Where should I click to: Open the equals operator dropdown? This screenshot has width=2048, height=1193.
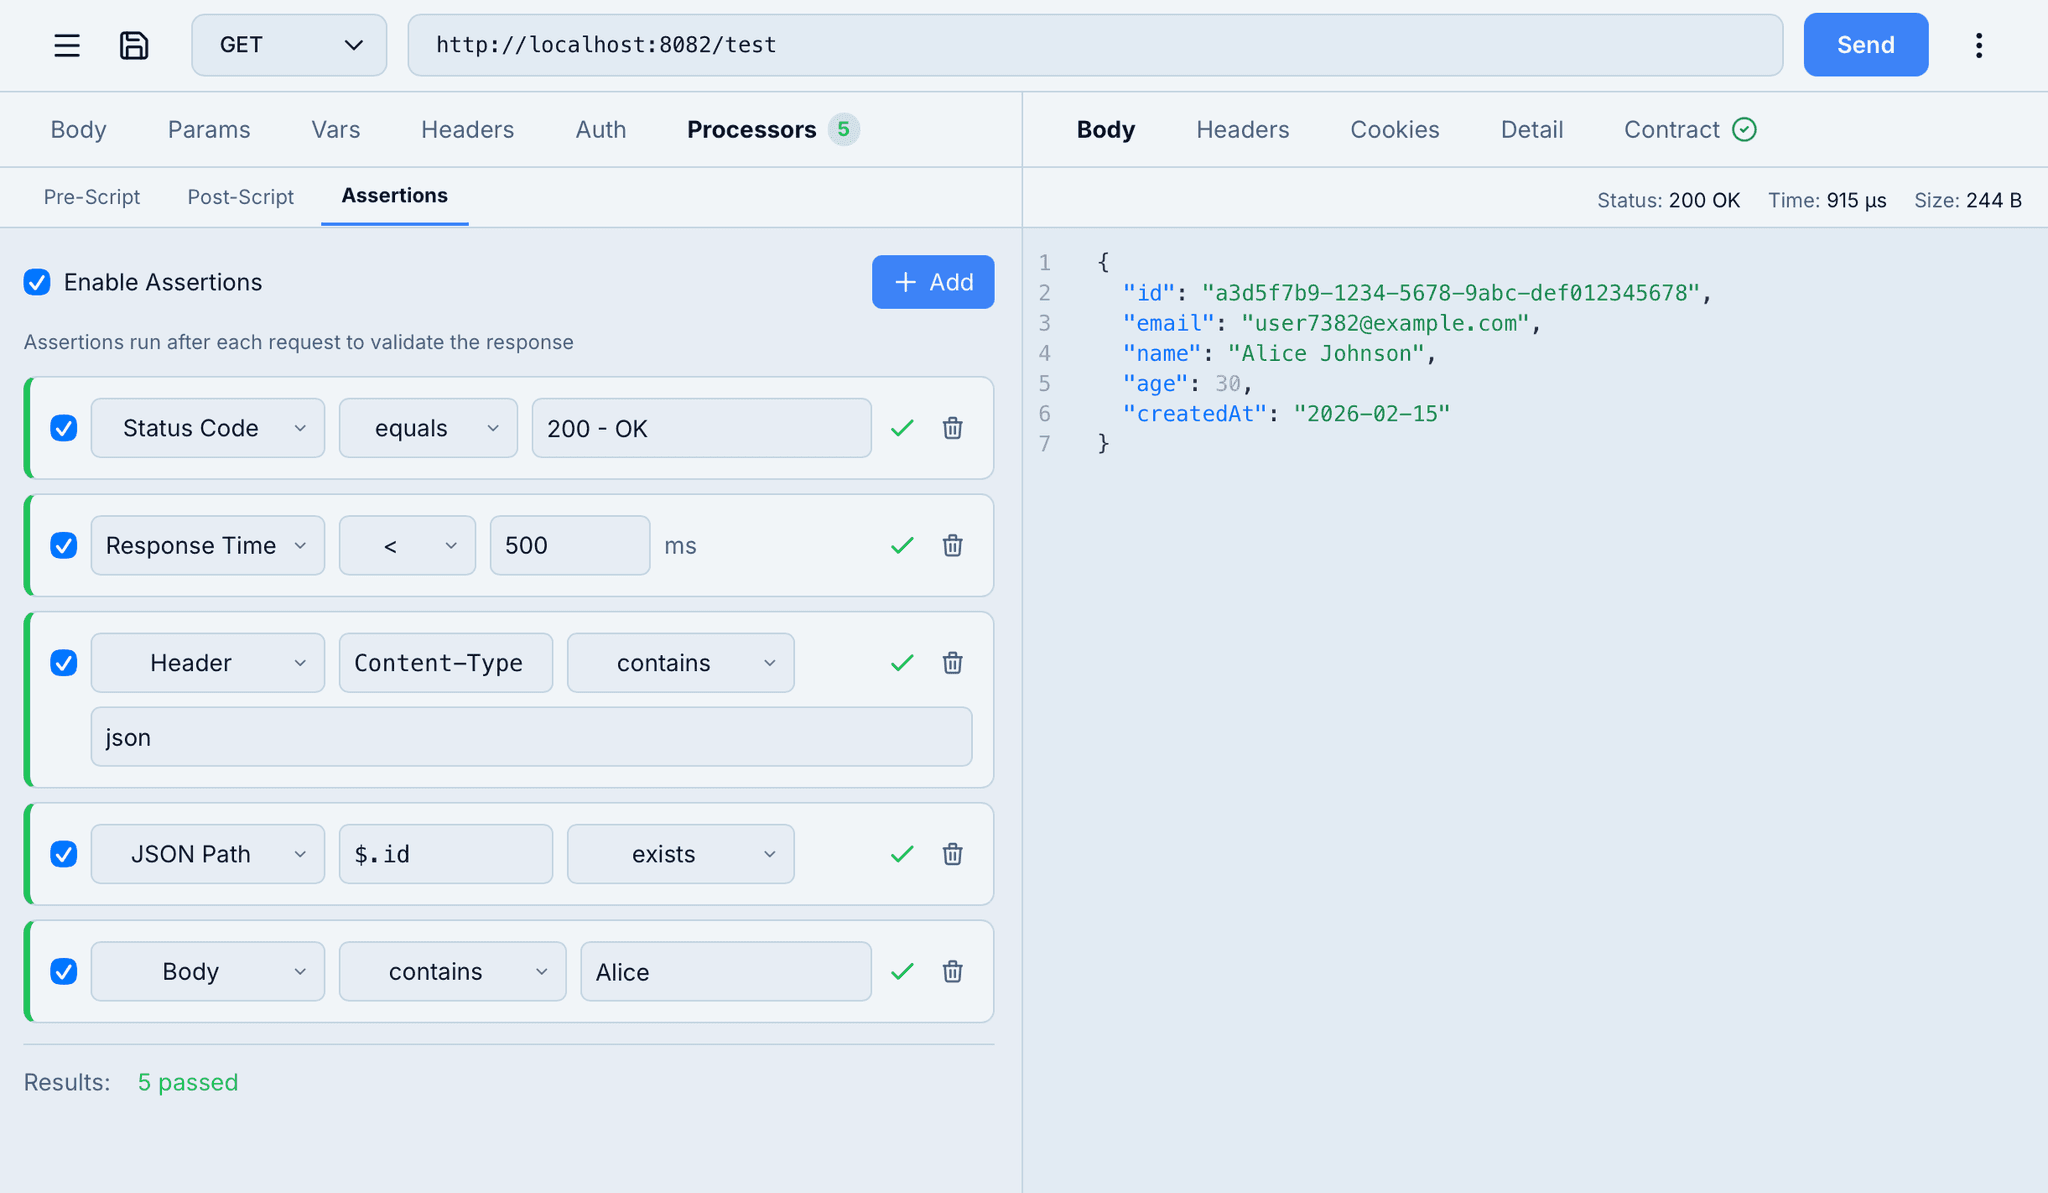428,428
